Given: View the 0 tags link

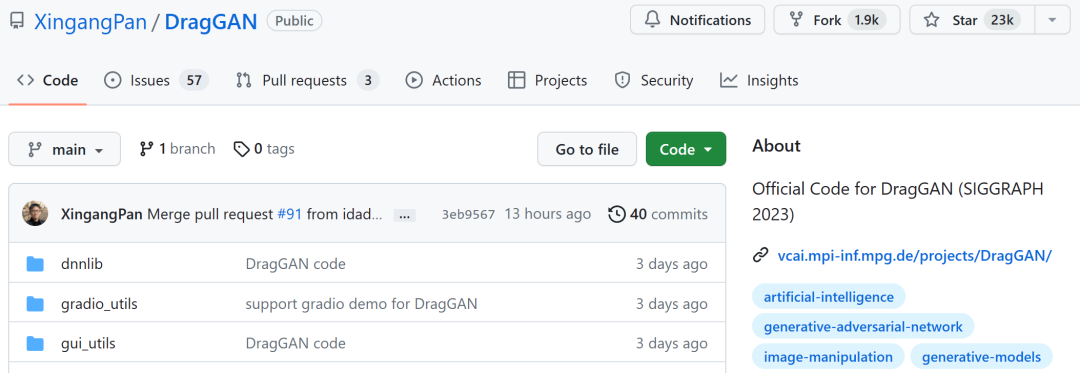Looking at the screenshot, I should (264, 149).
